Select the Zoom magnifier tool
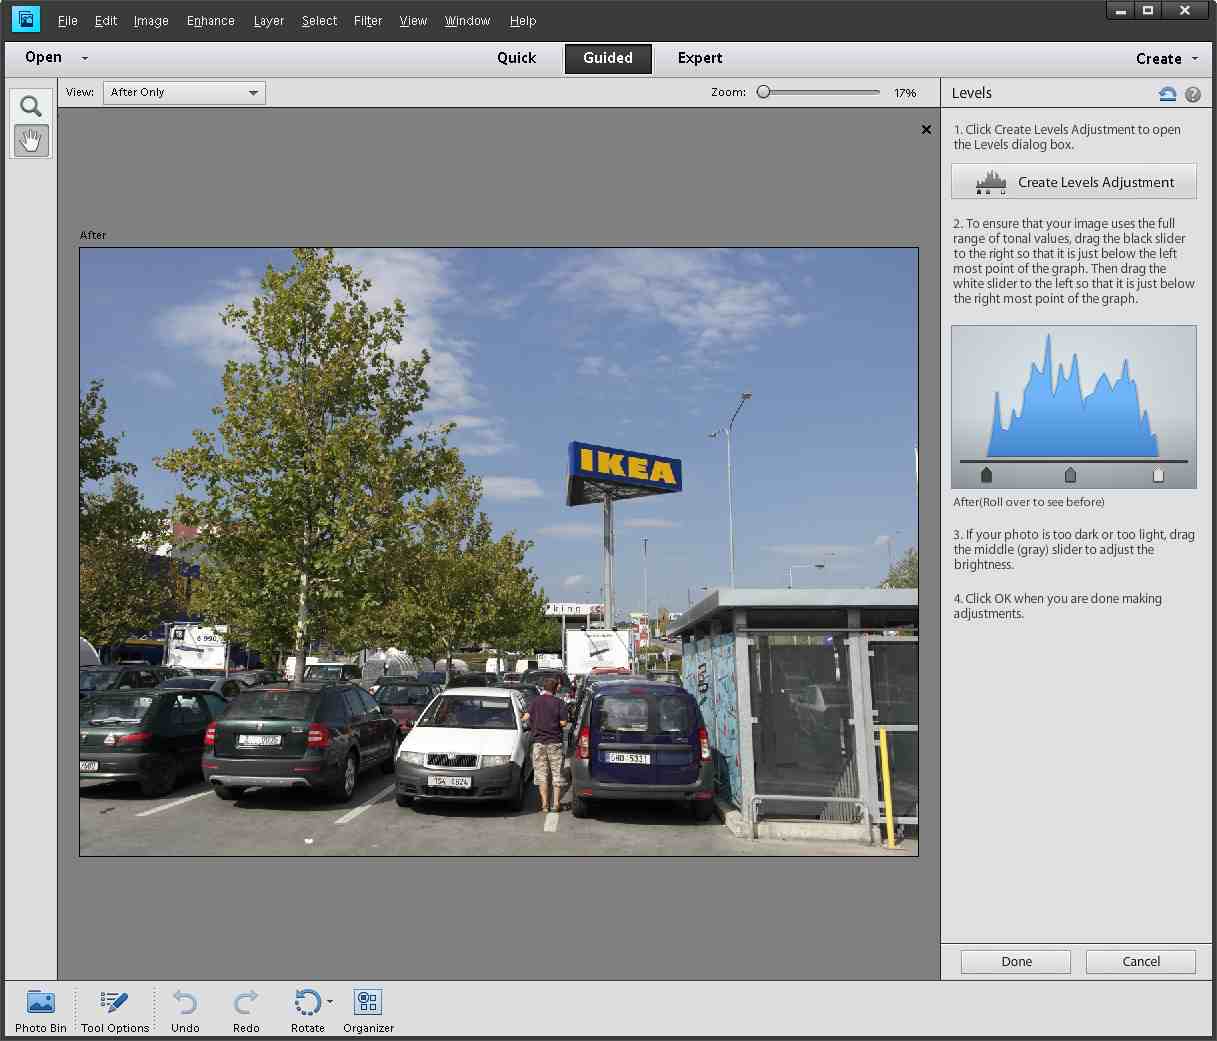The image size is (1217, 1041). pos(31,106)
